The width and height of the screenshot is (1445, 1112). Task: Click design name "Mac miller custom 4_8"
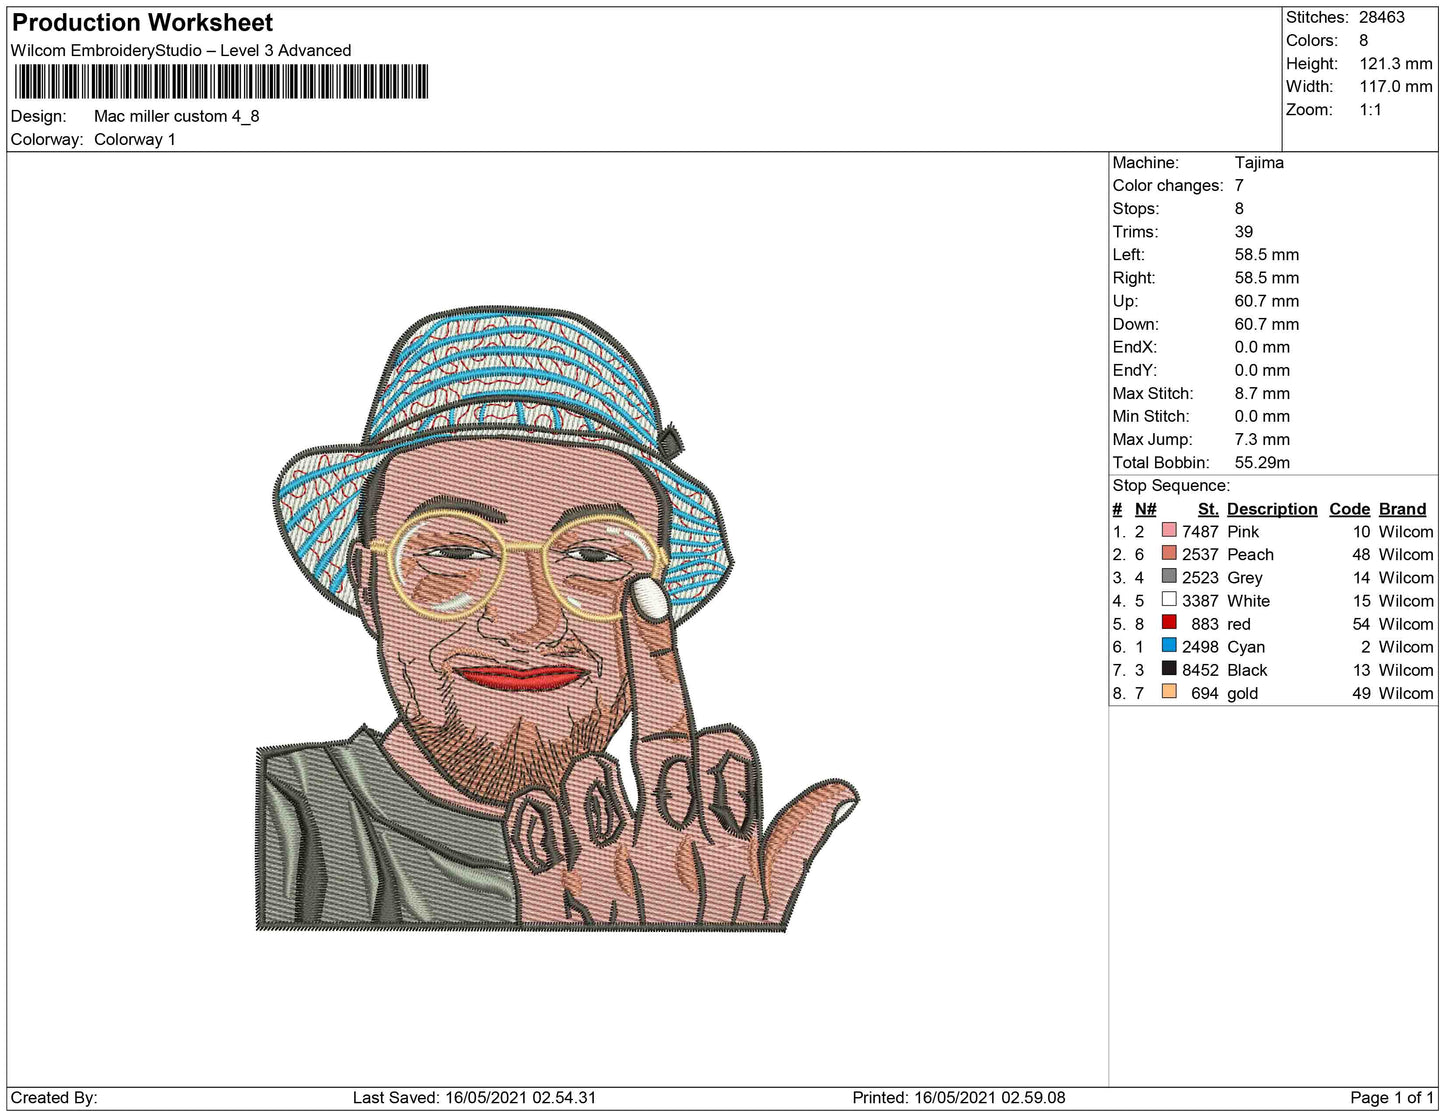click(x=177, y=116)
